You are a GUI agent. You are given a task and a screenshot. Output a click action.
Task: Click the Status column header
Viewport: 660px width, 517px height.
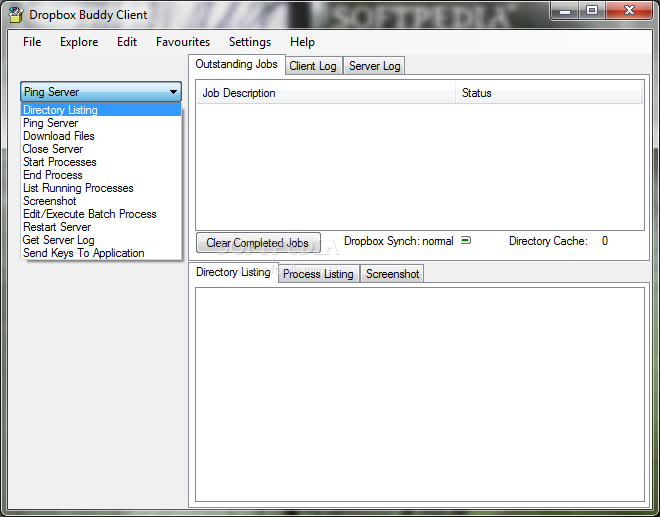549,93
